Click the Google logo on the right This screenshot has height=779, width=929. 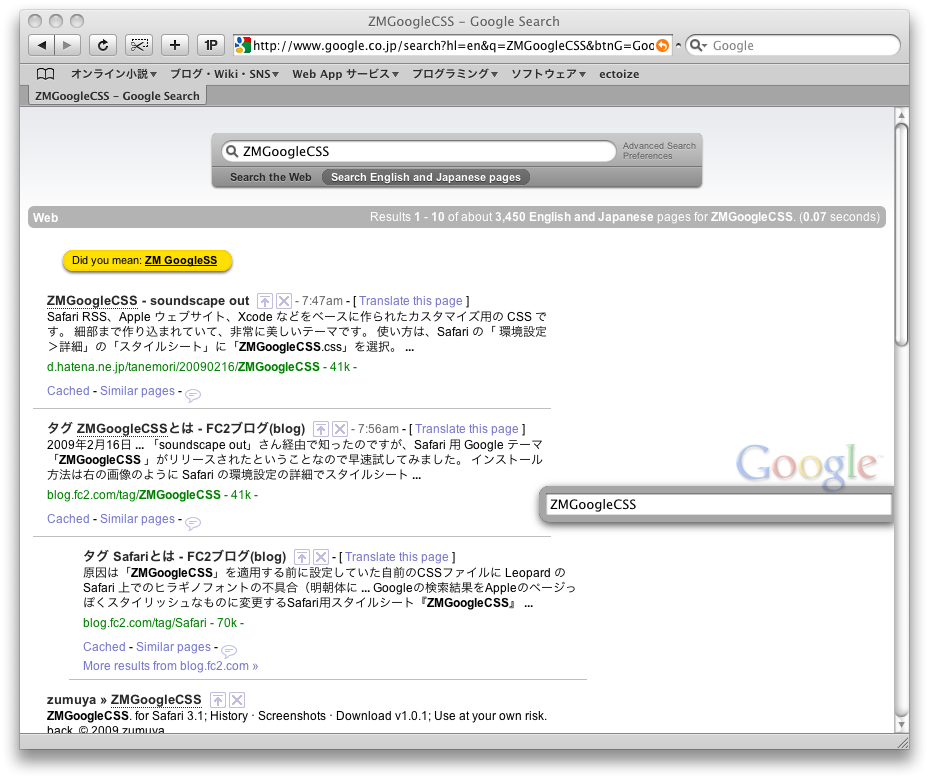pos(807,467)
